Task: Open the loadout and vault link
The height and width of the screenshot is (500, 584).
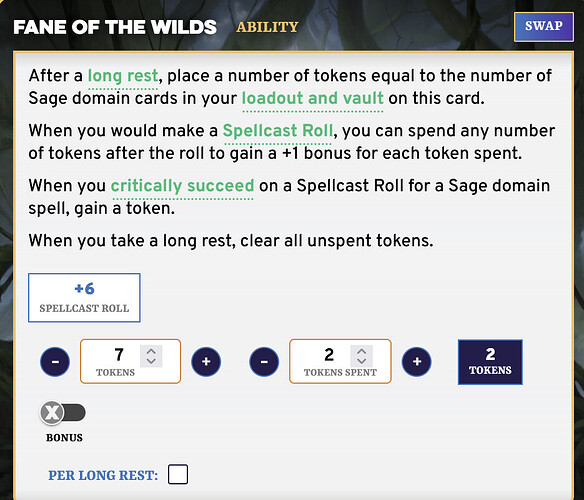Action: coord(312,98)
